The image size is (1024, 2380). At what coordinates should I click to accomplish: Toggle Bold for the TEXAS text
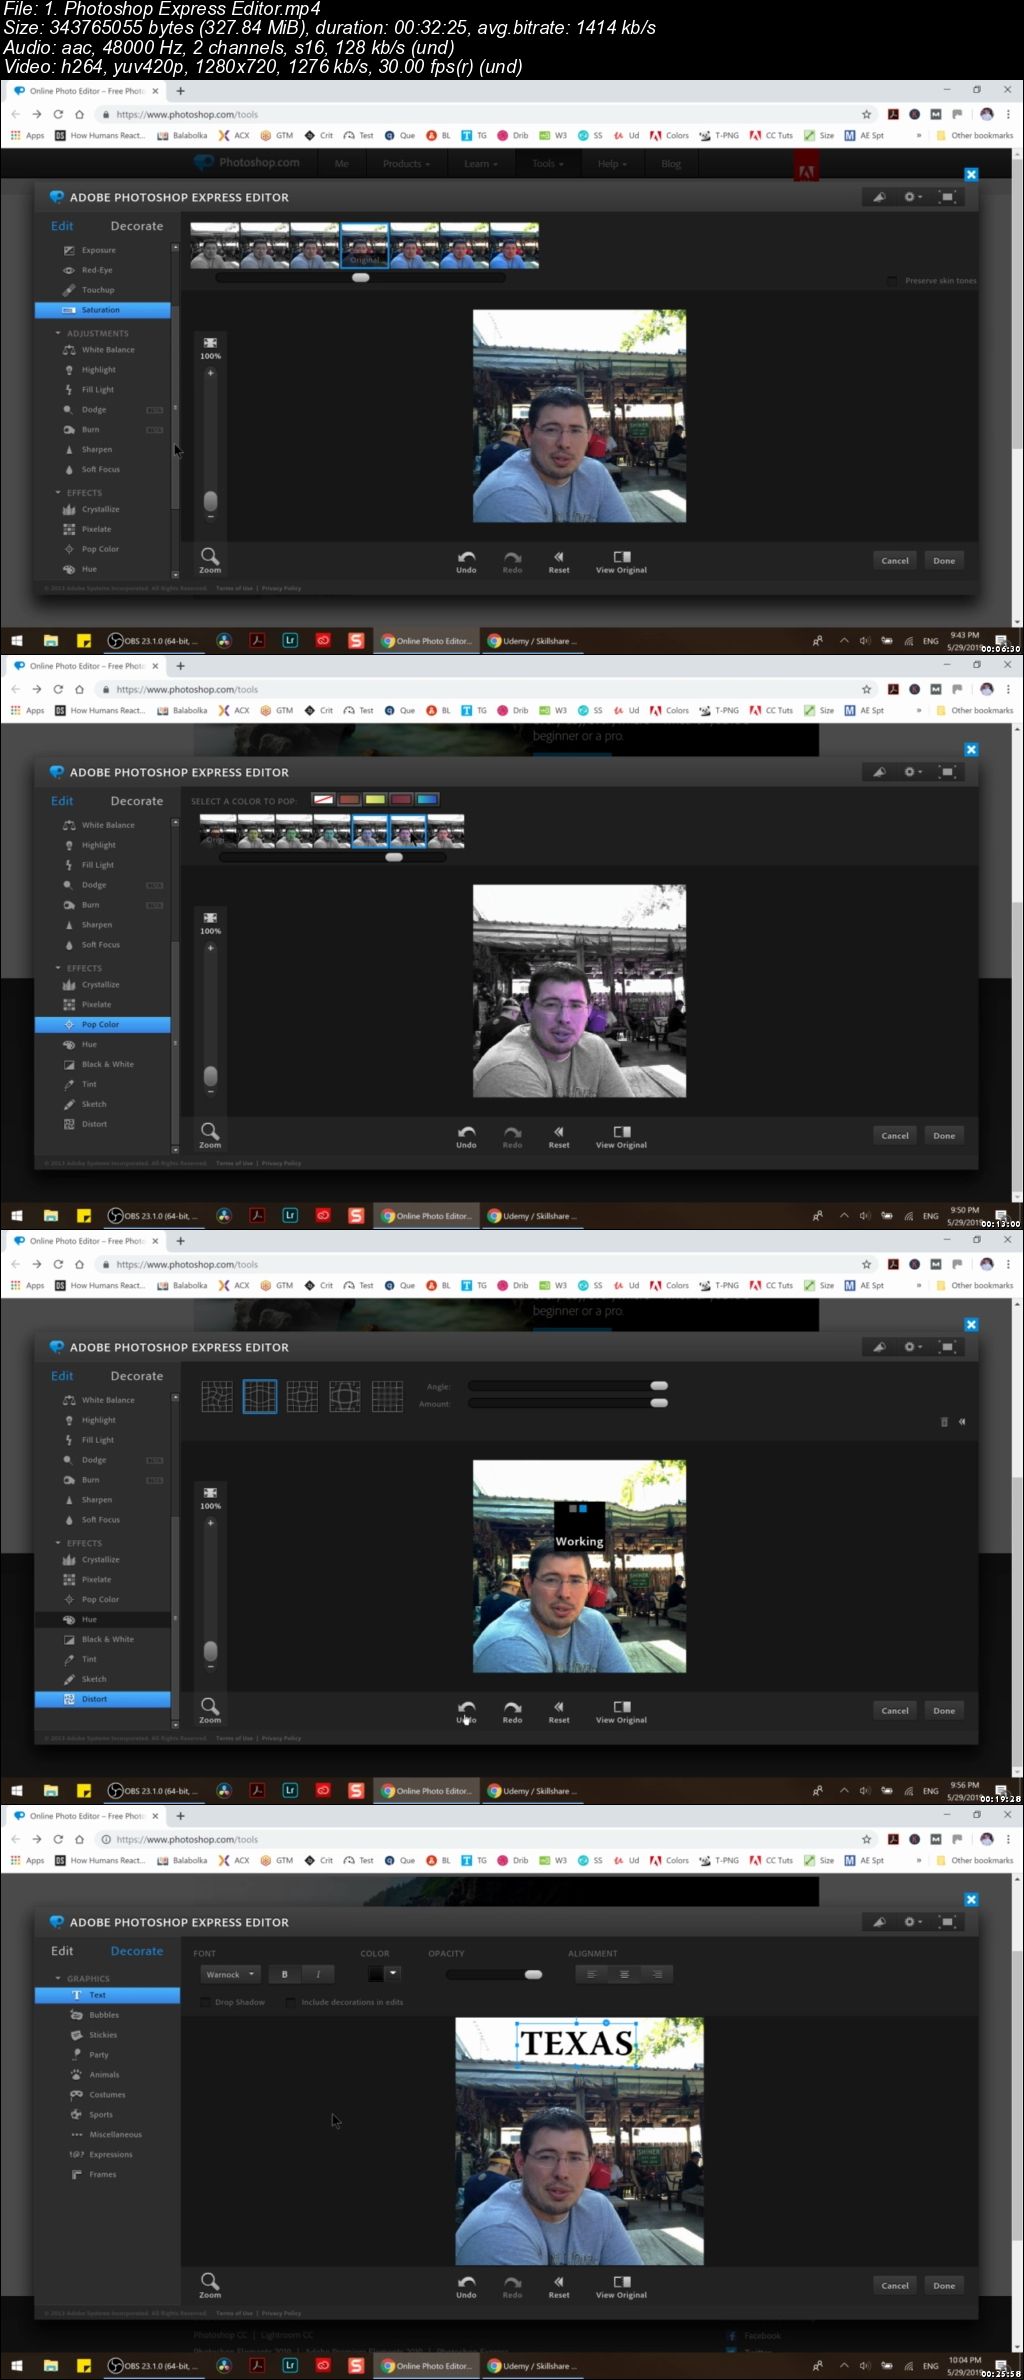coord(285,1974)
